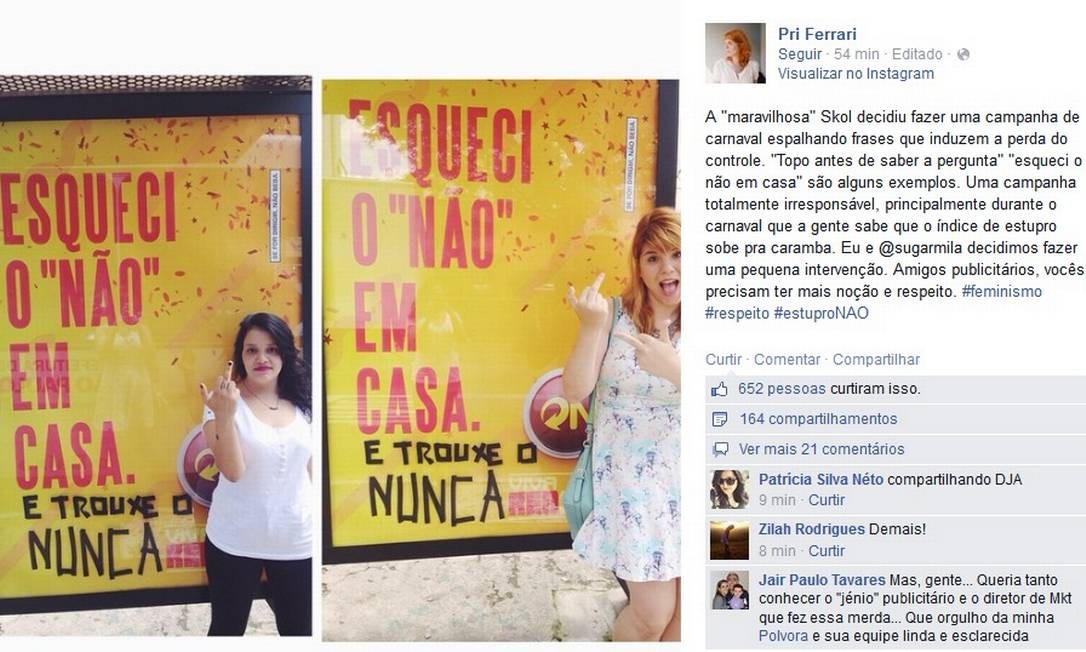Click the comment bubble icon
The image size is (1086, 652).
[x=720, y=450]
